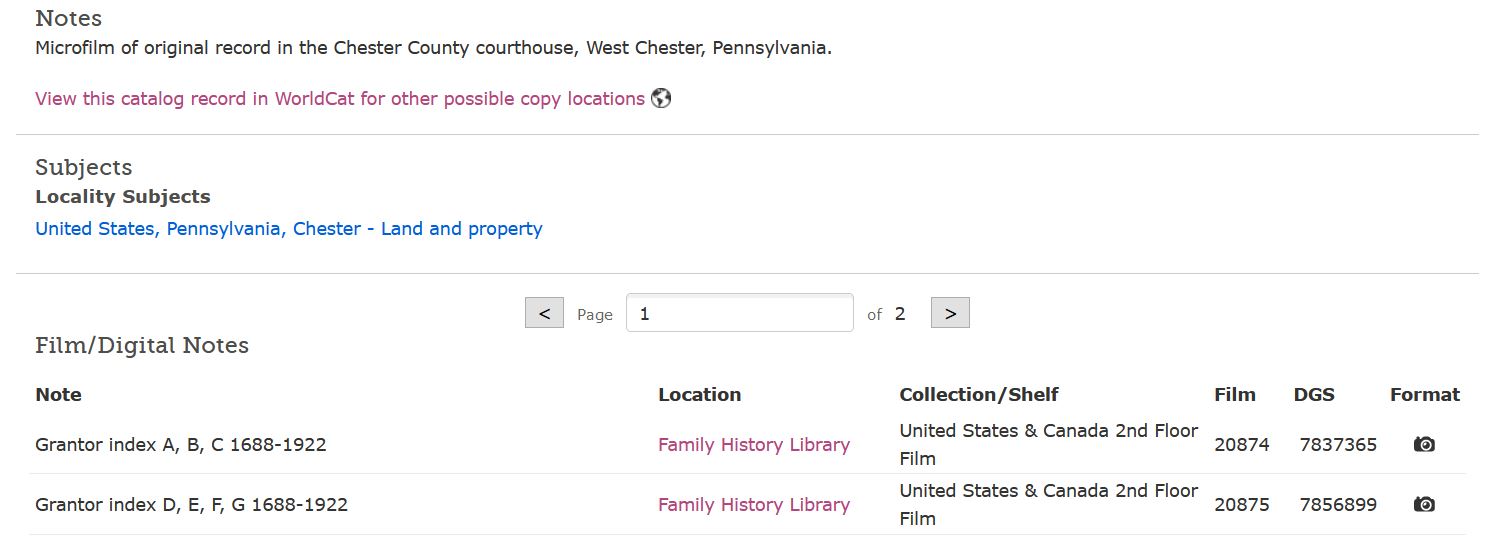Click the Format column header
Image resolution: width=1503 pixels, height=537 pixels.
pyautogui.click(x=1425, y=394)
